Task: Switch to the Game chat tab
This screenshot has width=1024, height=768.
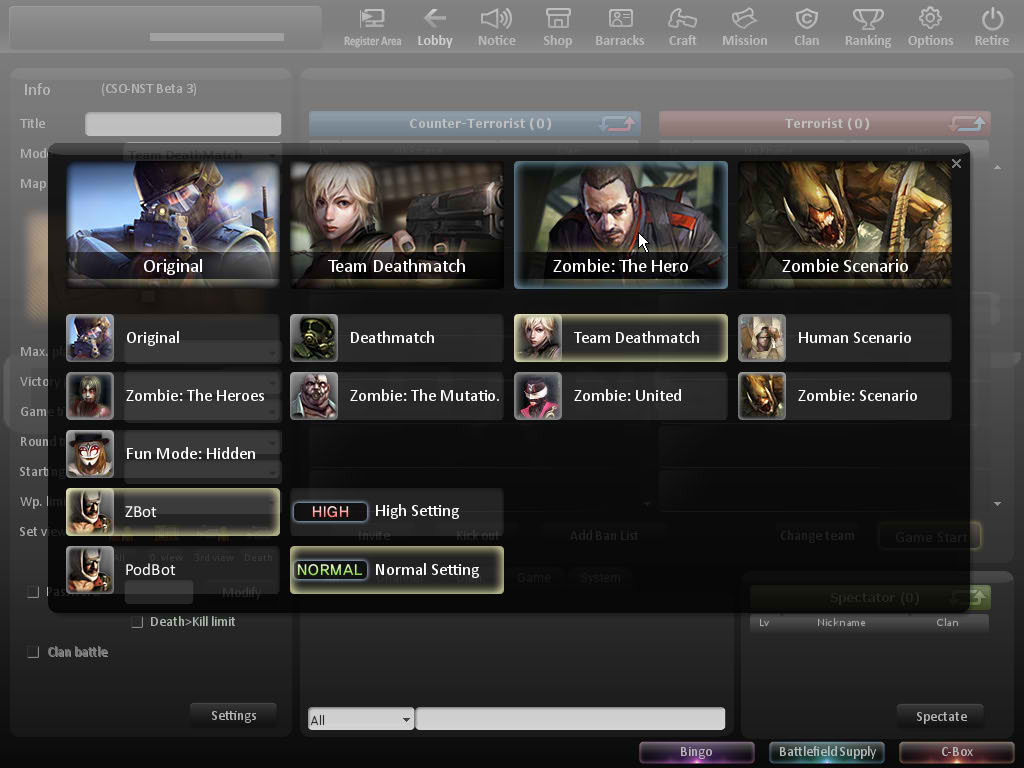Action: tap(534, 578)
